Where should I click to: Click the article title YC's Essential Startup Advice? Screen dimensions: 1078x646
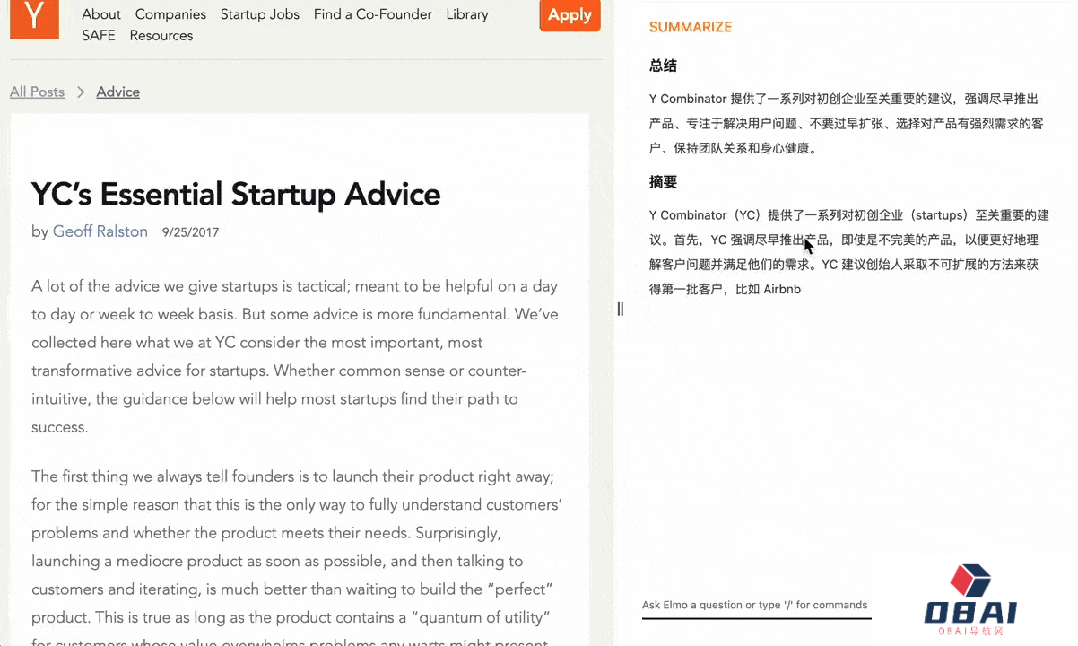tap(235, 193)
